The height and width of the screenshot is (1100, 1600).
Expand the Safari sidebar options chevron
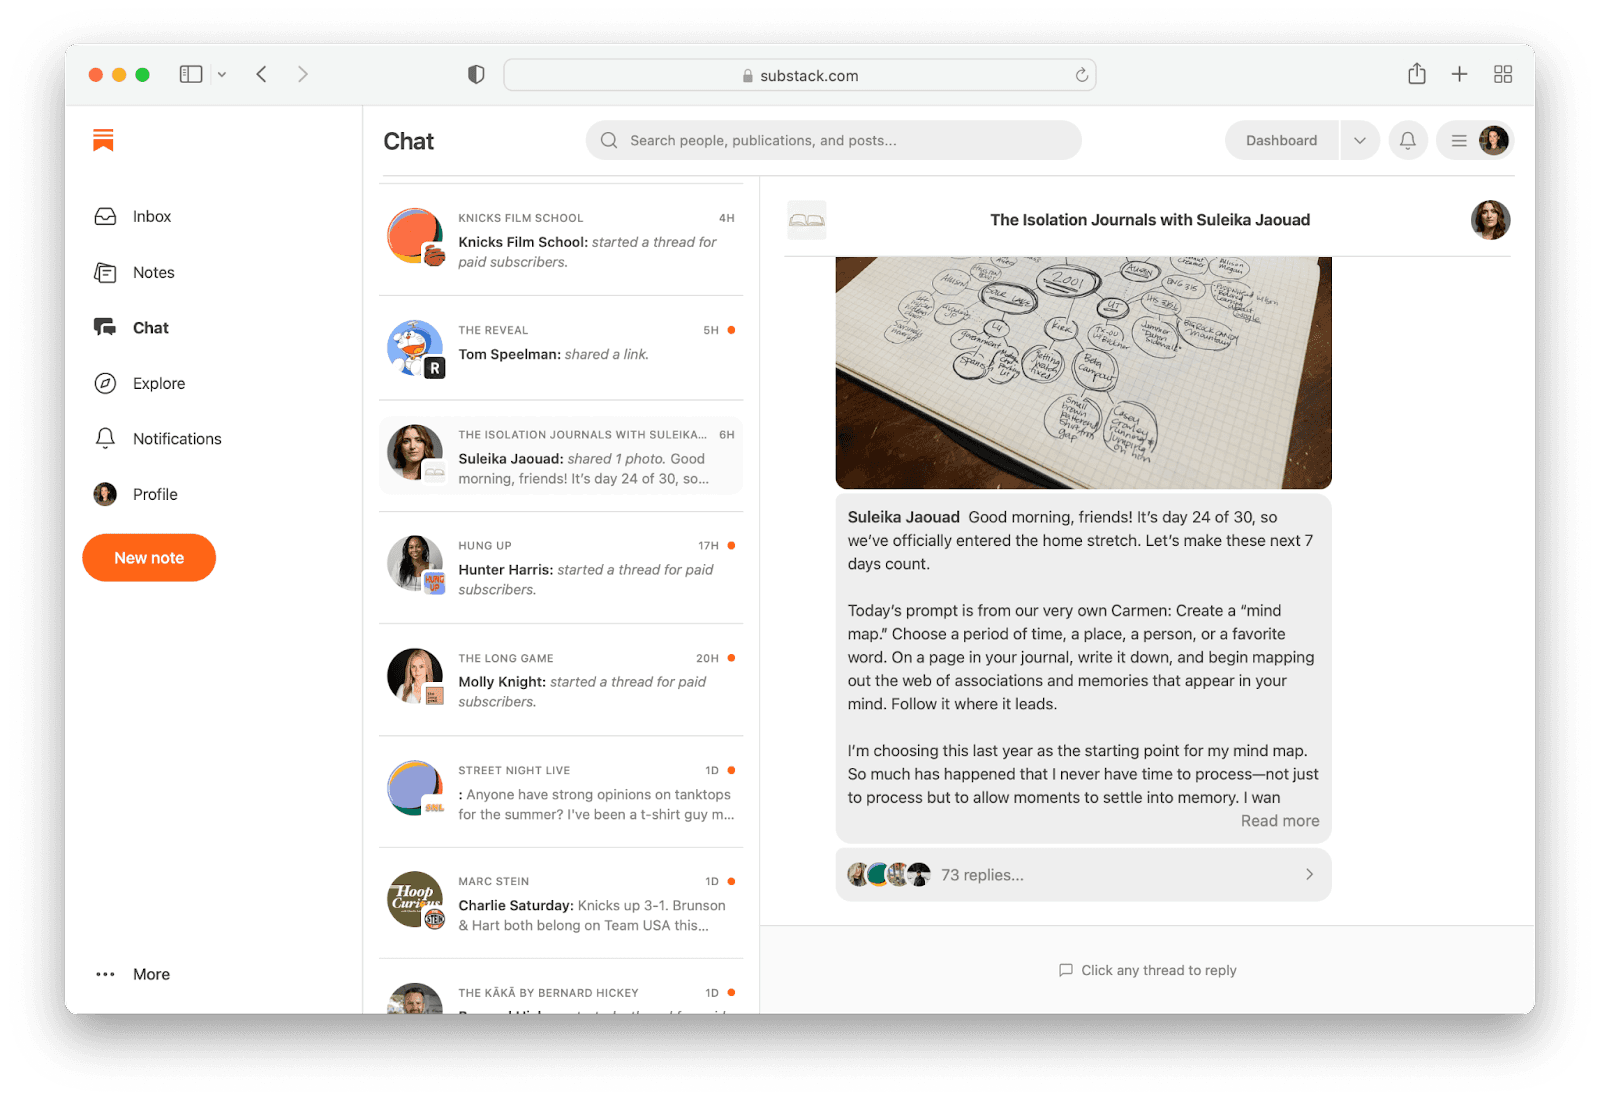(x=222, y=74)
